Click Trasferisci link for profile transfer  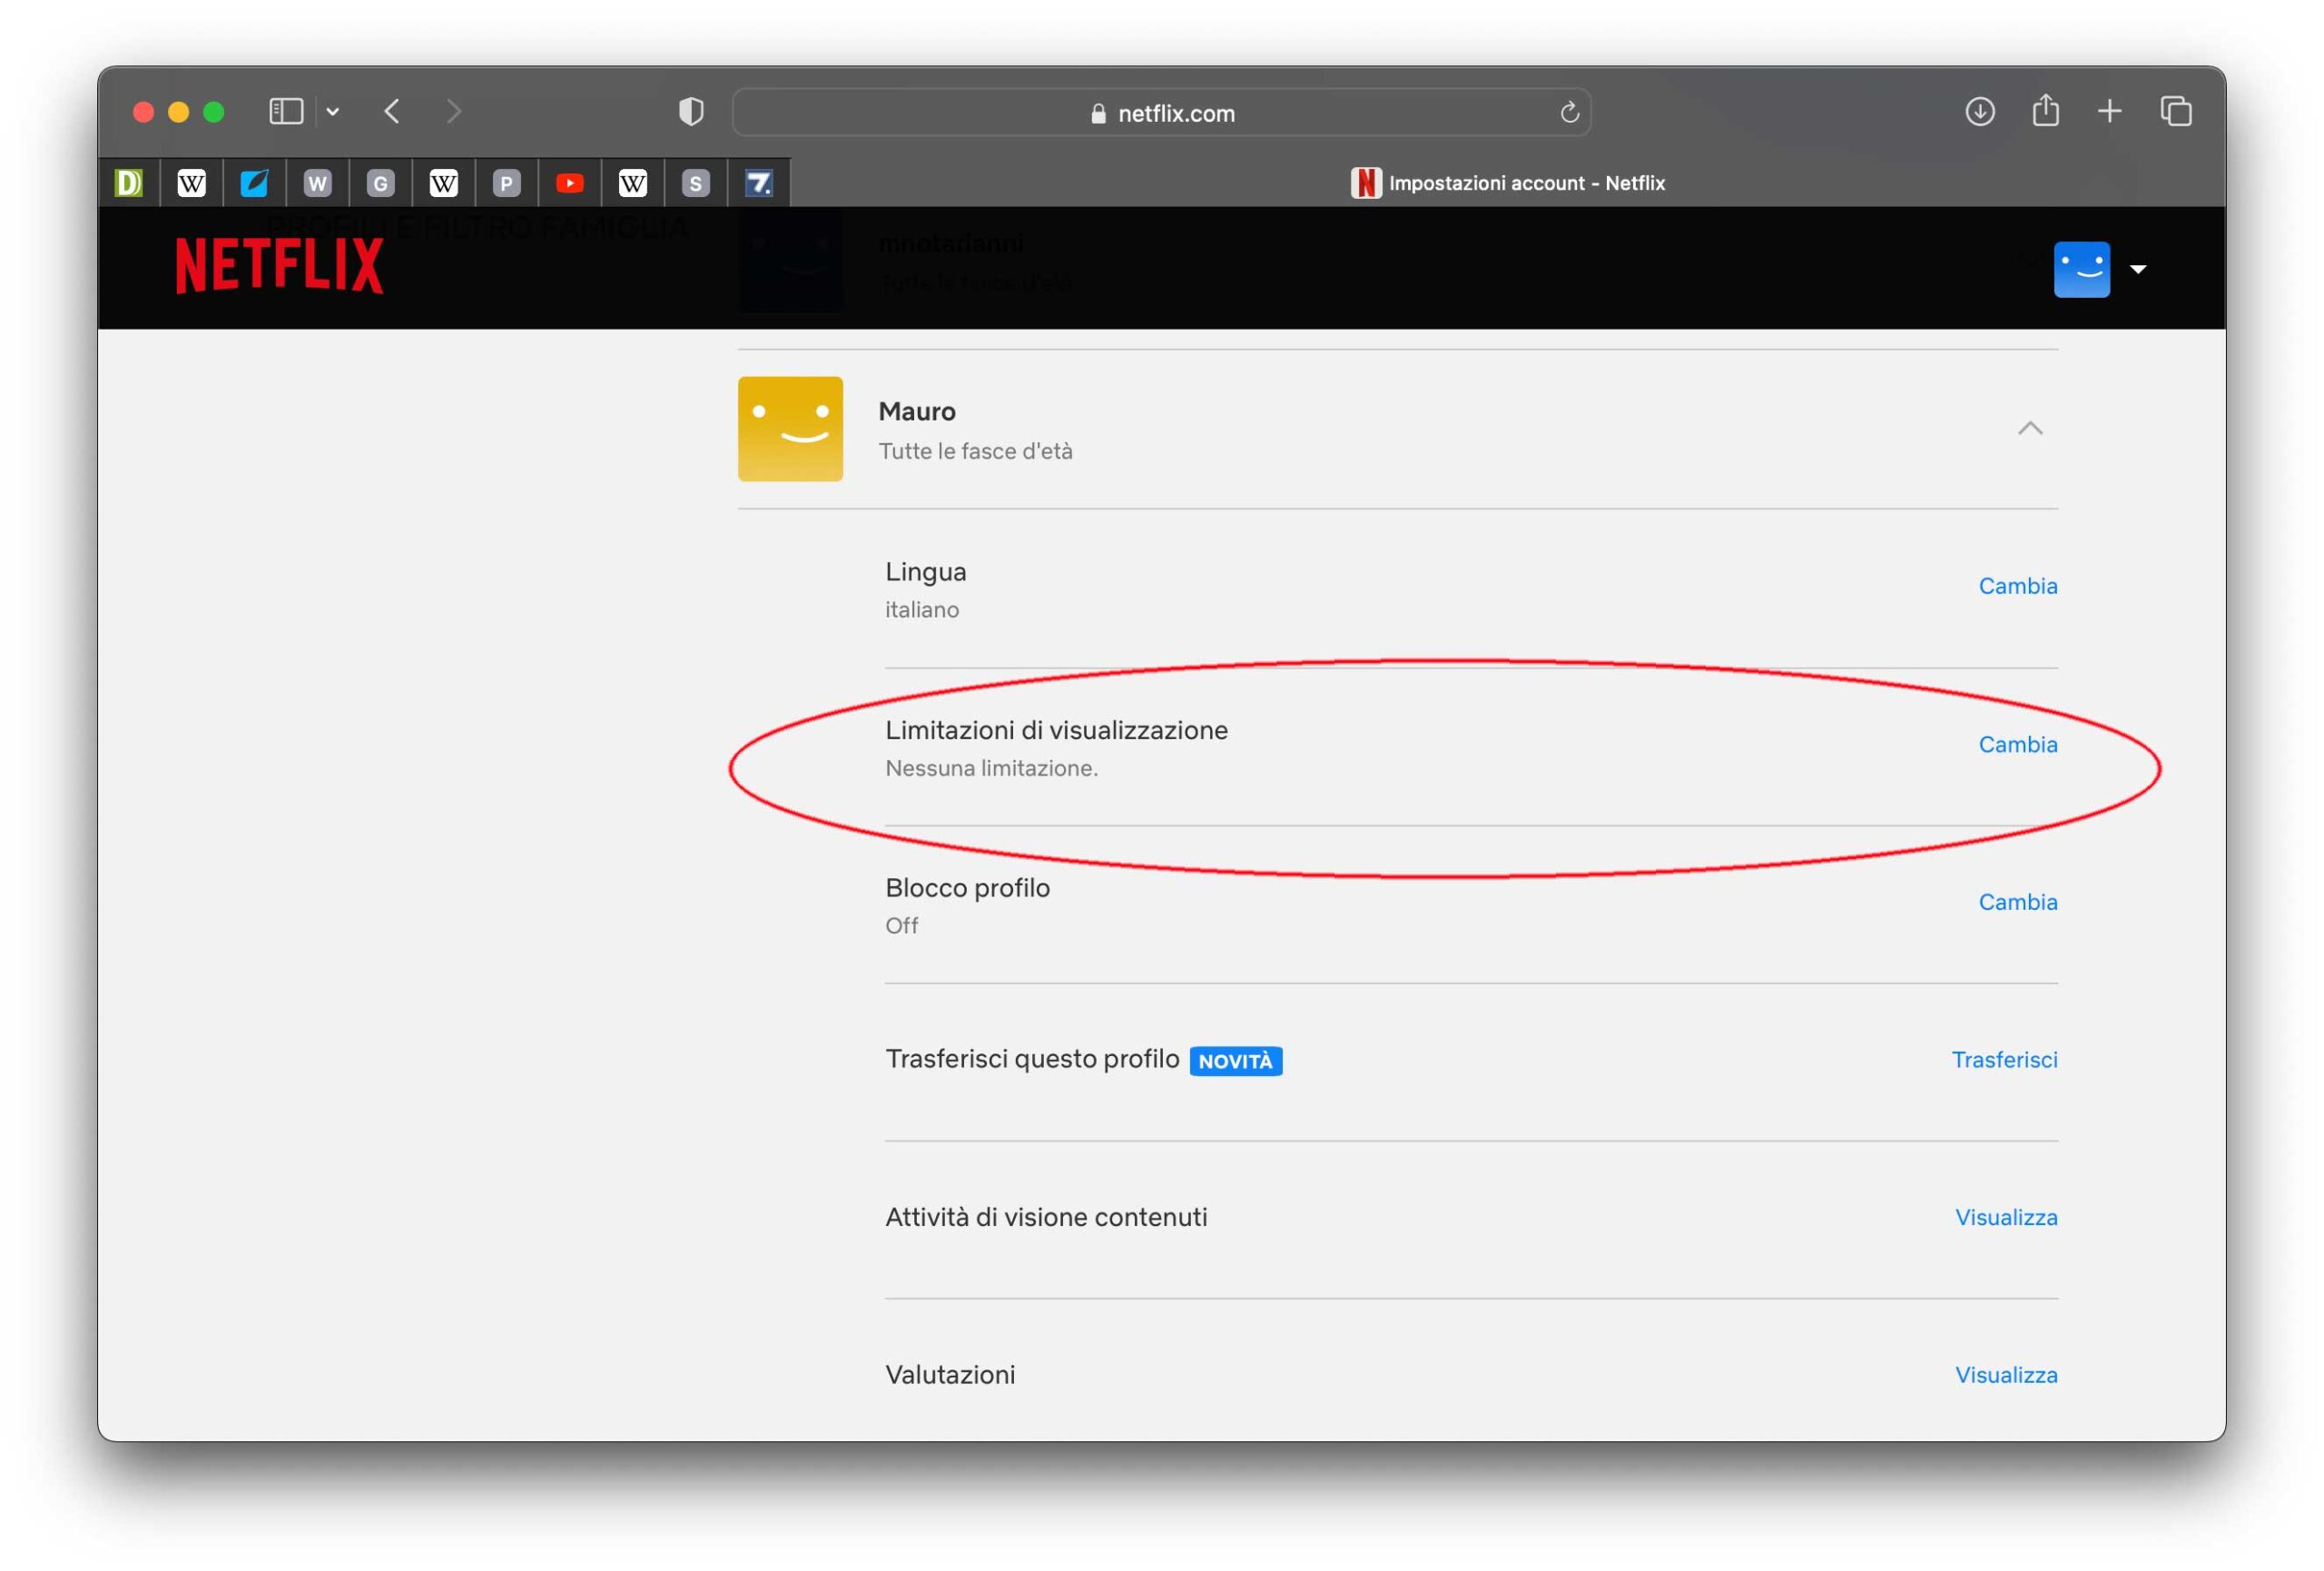tap(2004, 1059)
